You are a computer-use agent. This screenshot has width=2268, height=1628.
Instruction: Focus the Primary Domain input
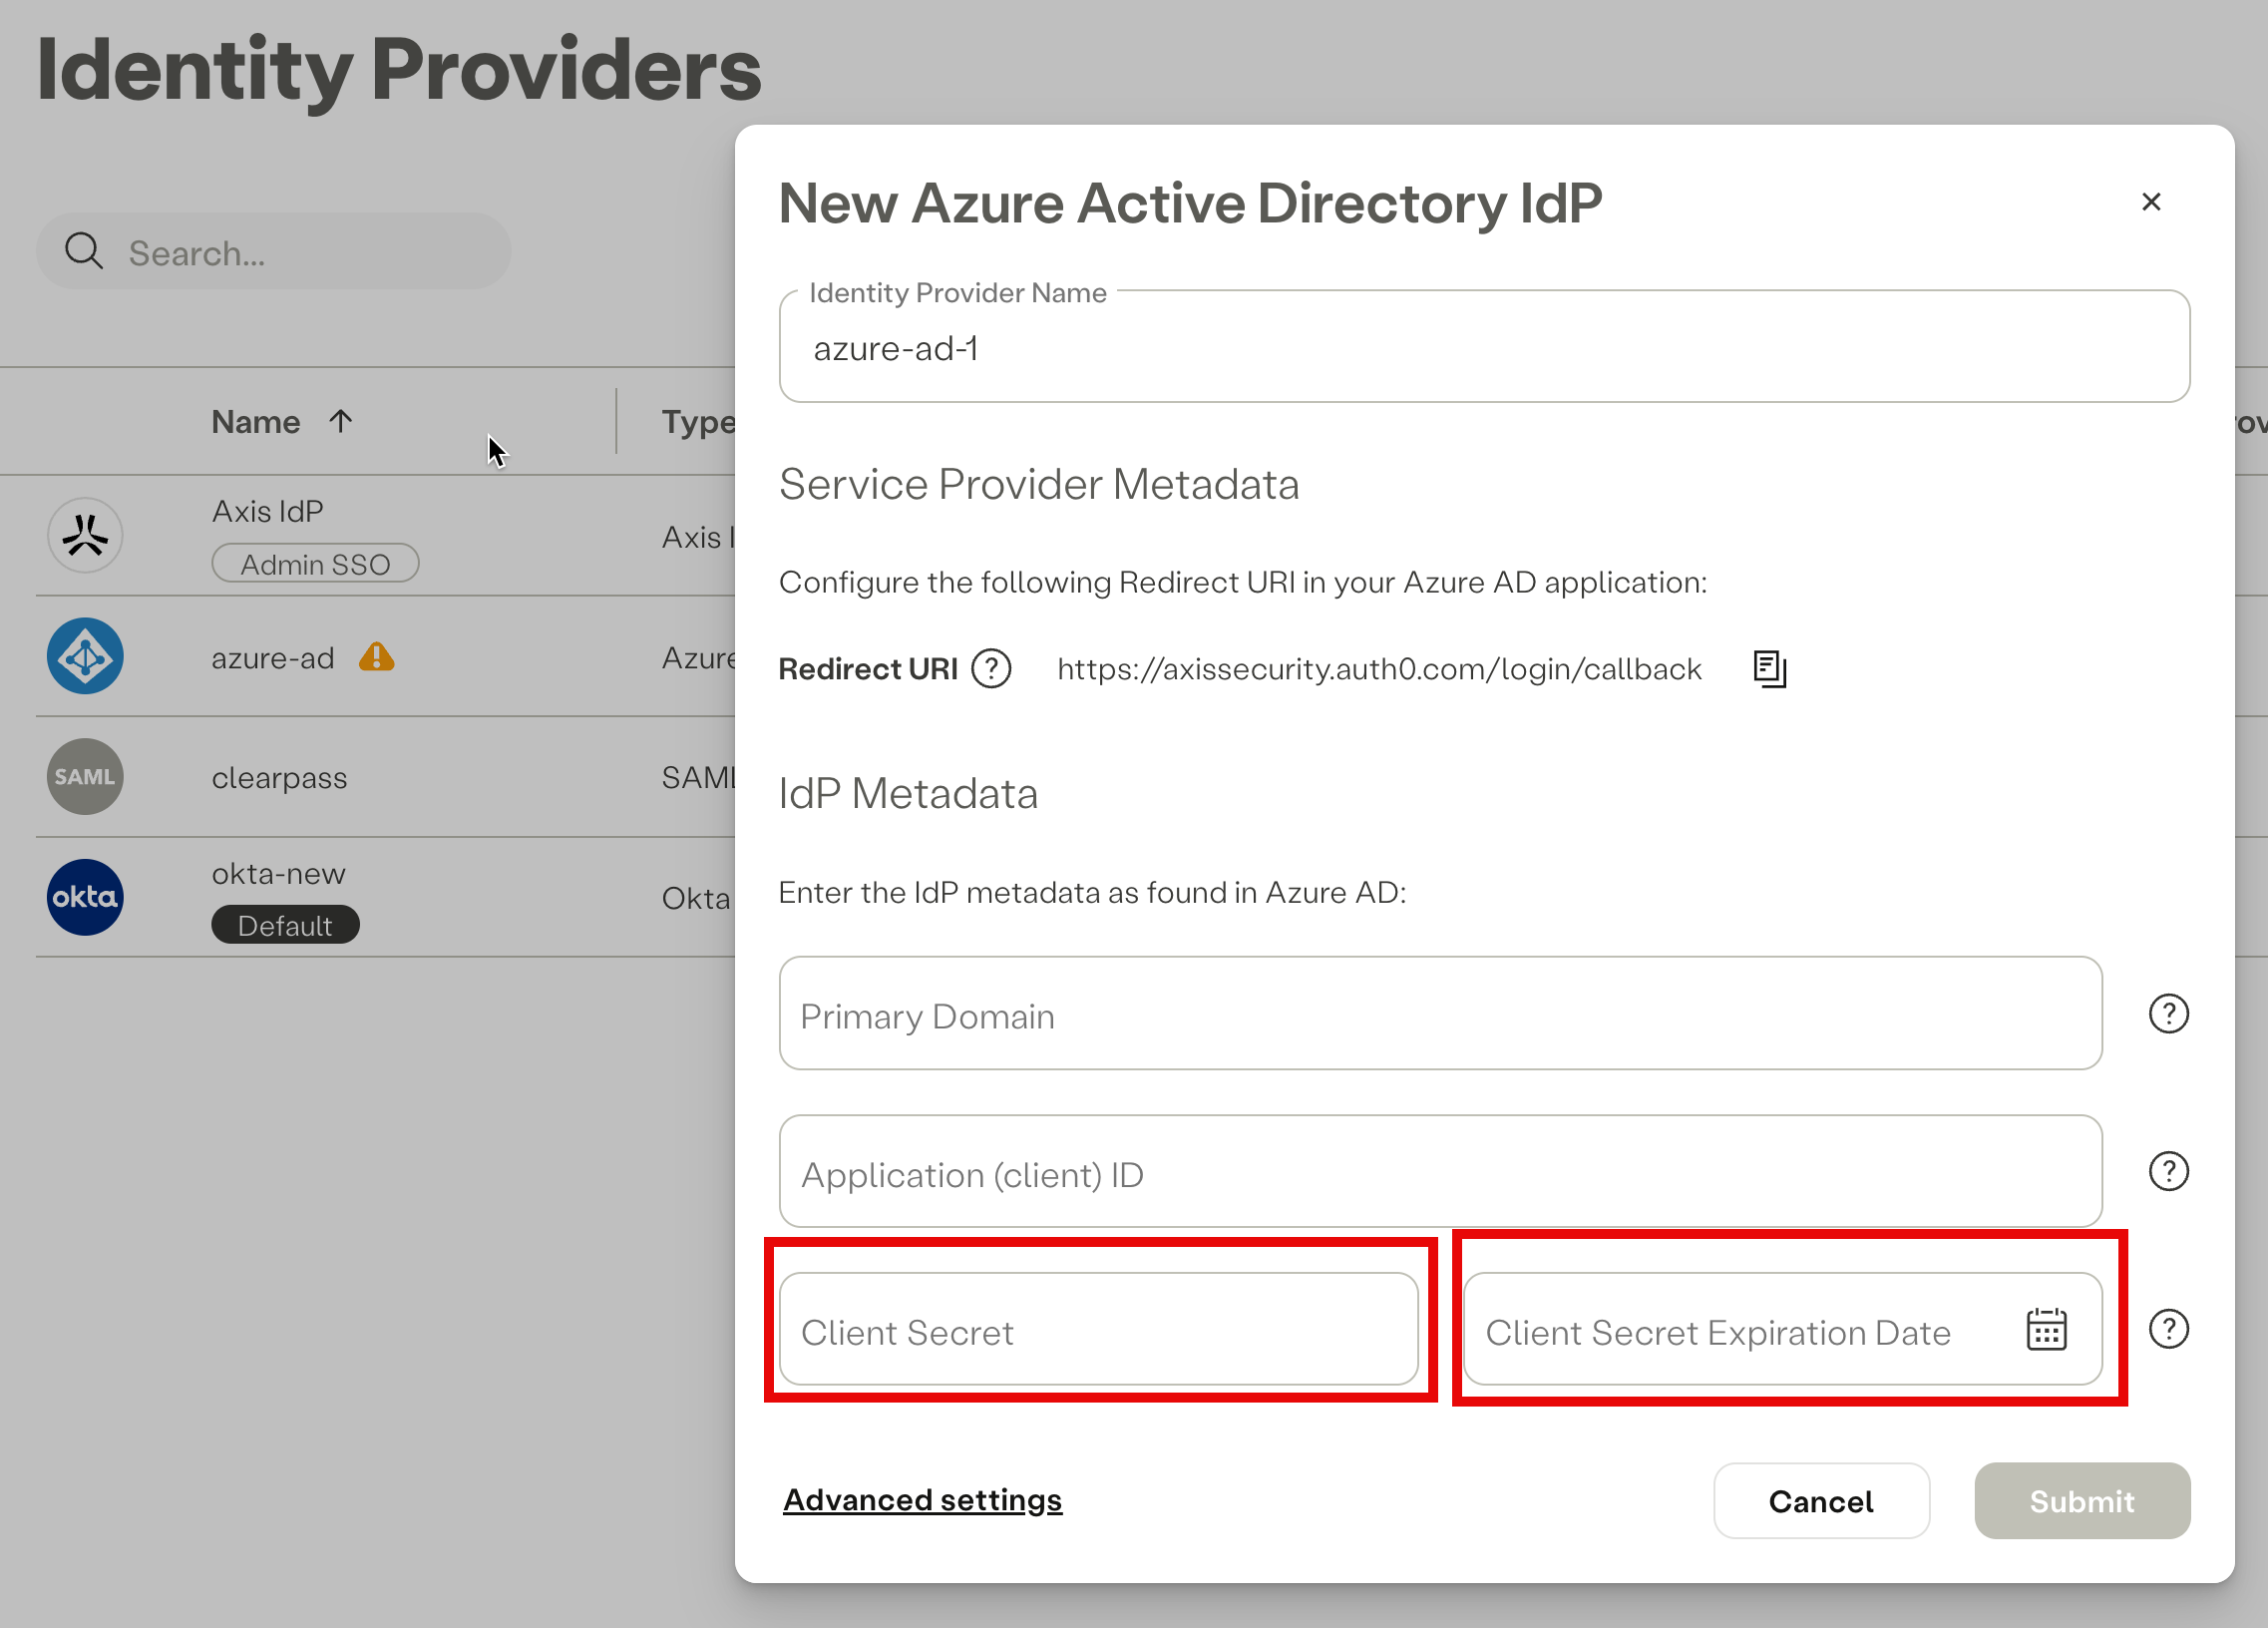(x=1440, y=1014)
